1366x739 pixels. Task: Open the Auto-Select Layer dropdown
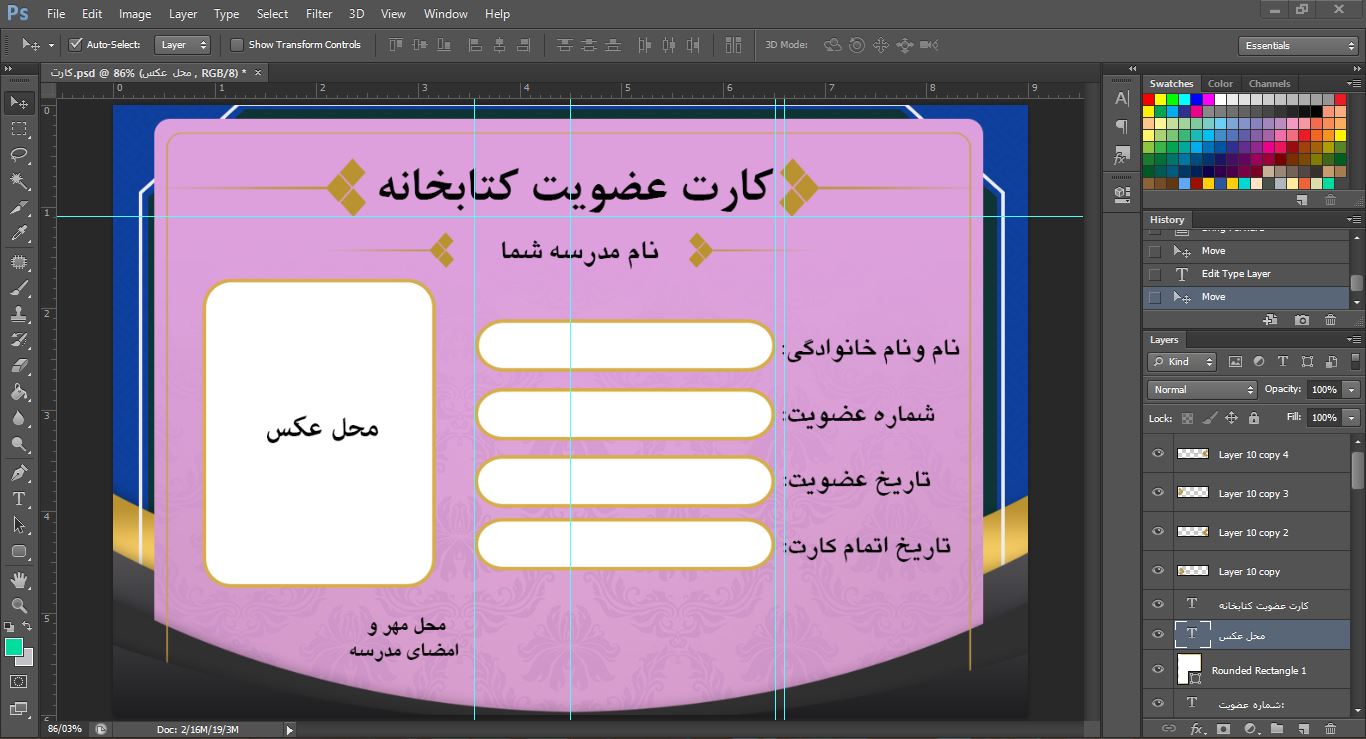point(182,45)
